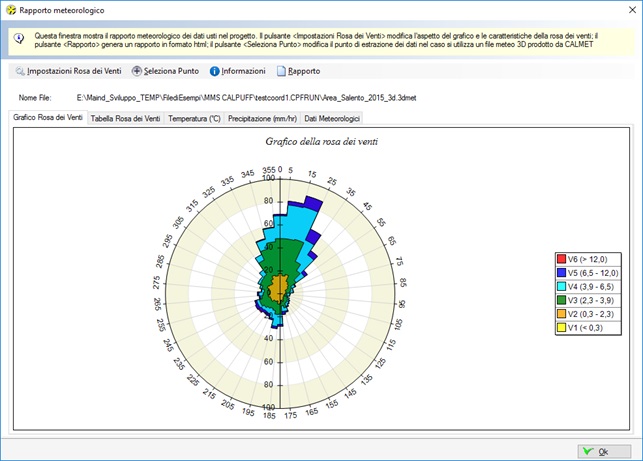Click the red V6 (> 12,0) legend swatch

coord(561,259)
